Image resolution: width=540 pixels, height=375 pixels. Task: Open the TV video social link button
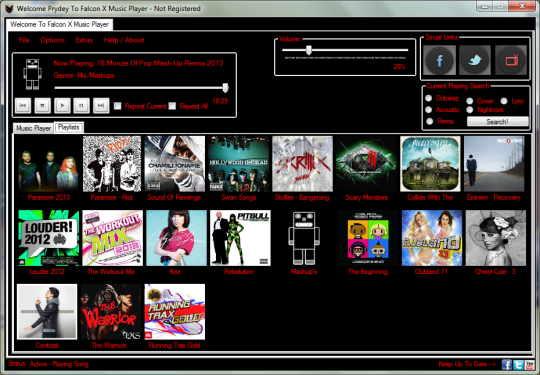511,60
